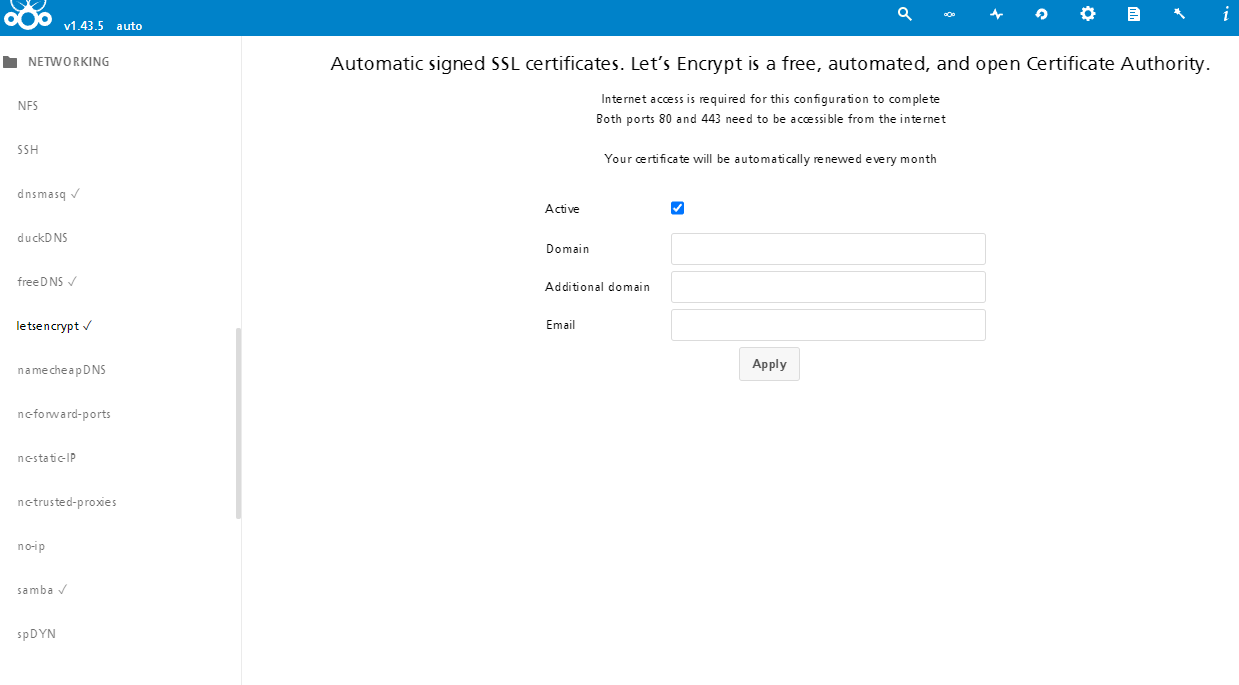Click the v1.43.5 version label

(84, 26)
